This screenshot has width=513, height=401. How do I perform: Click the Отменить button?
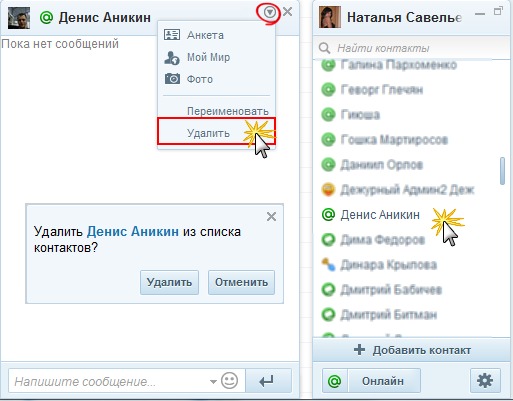241,282
